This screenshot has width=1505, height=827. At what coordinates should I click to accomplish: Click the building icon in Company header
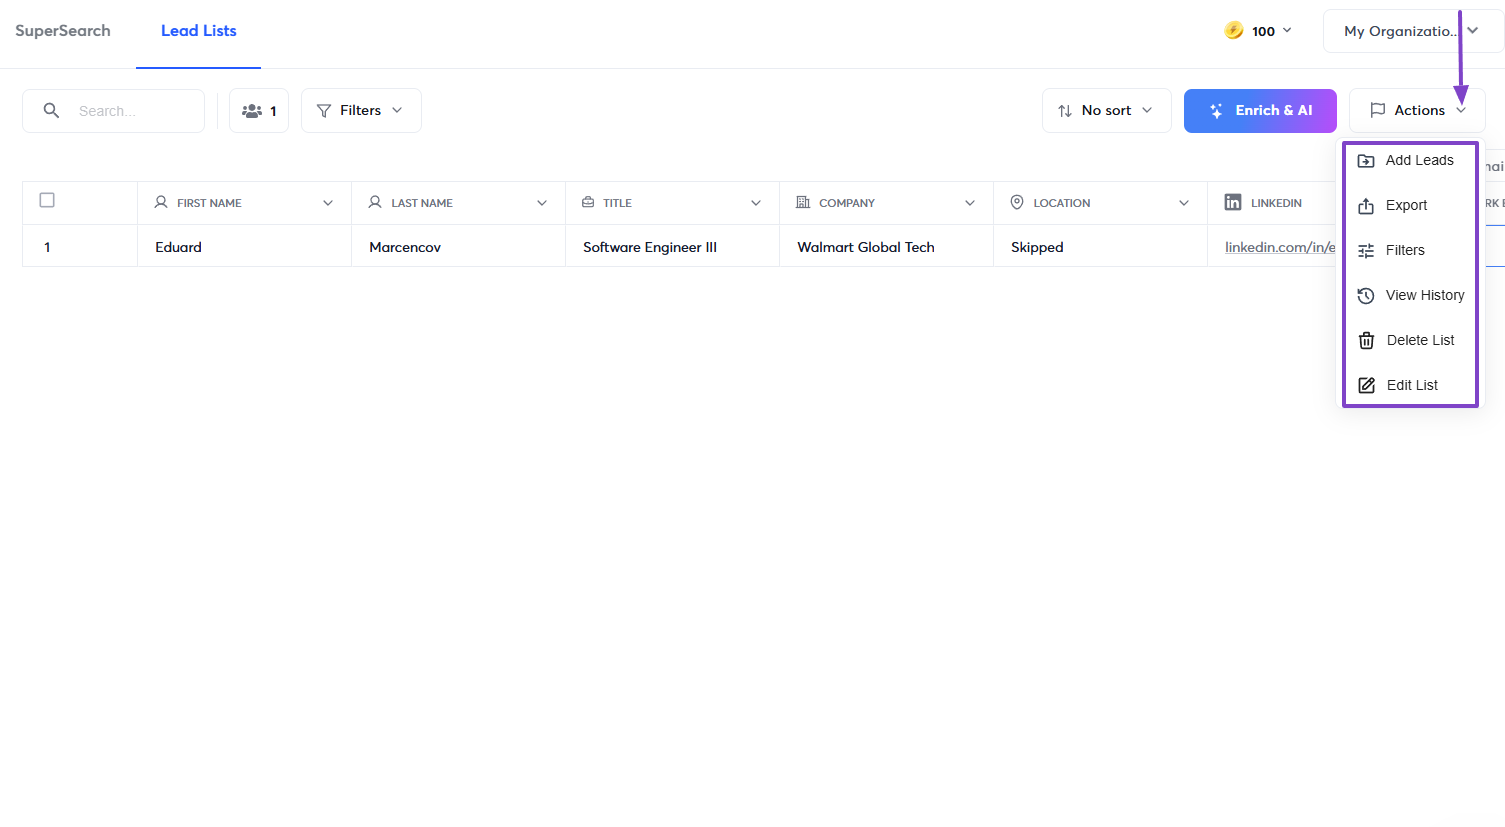[803, 202]
